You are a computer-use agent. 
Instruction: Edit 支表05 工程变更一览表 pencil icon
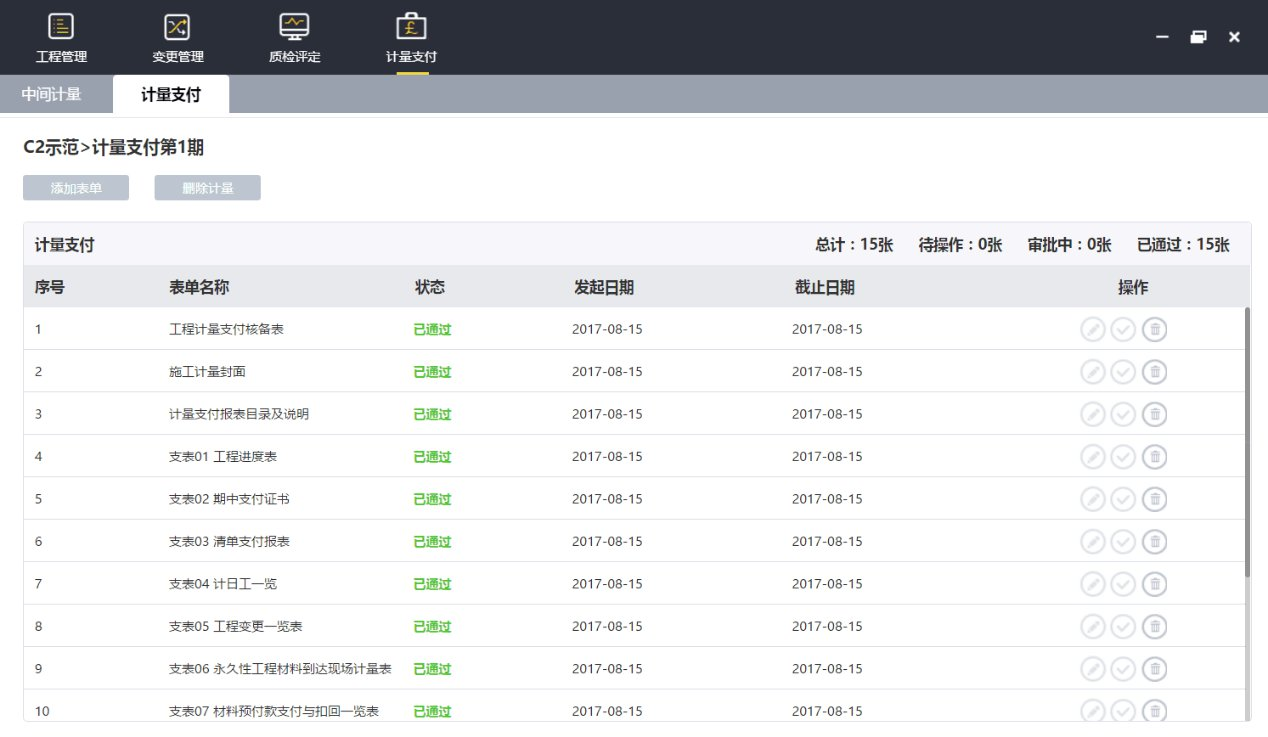pyautogui.click(x=1093, y=626)
